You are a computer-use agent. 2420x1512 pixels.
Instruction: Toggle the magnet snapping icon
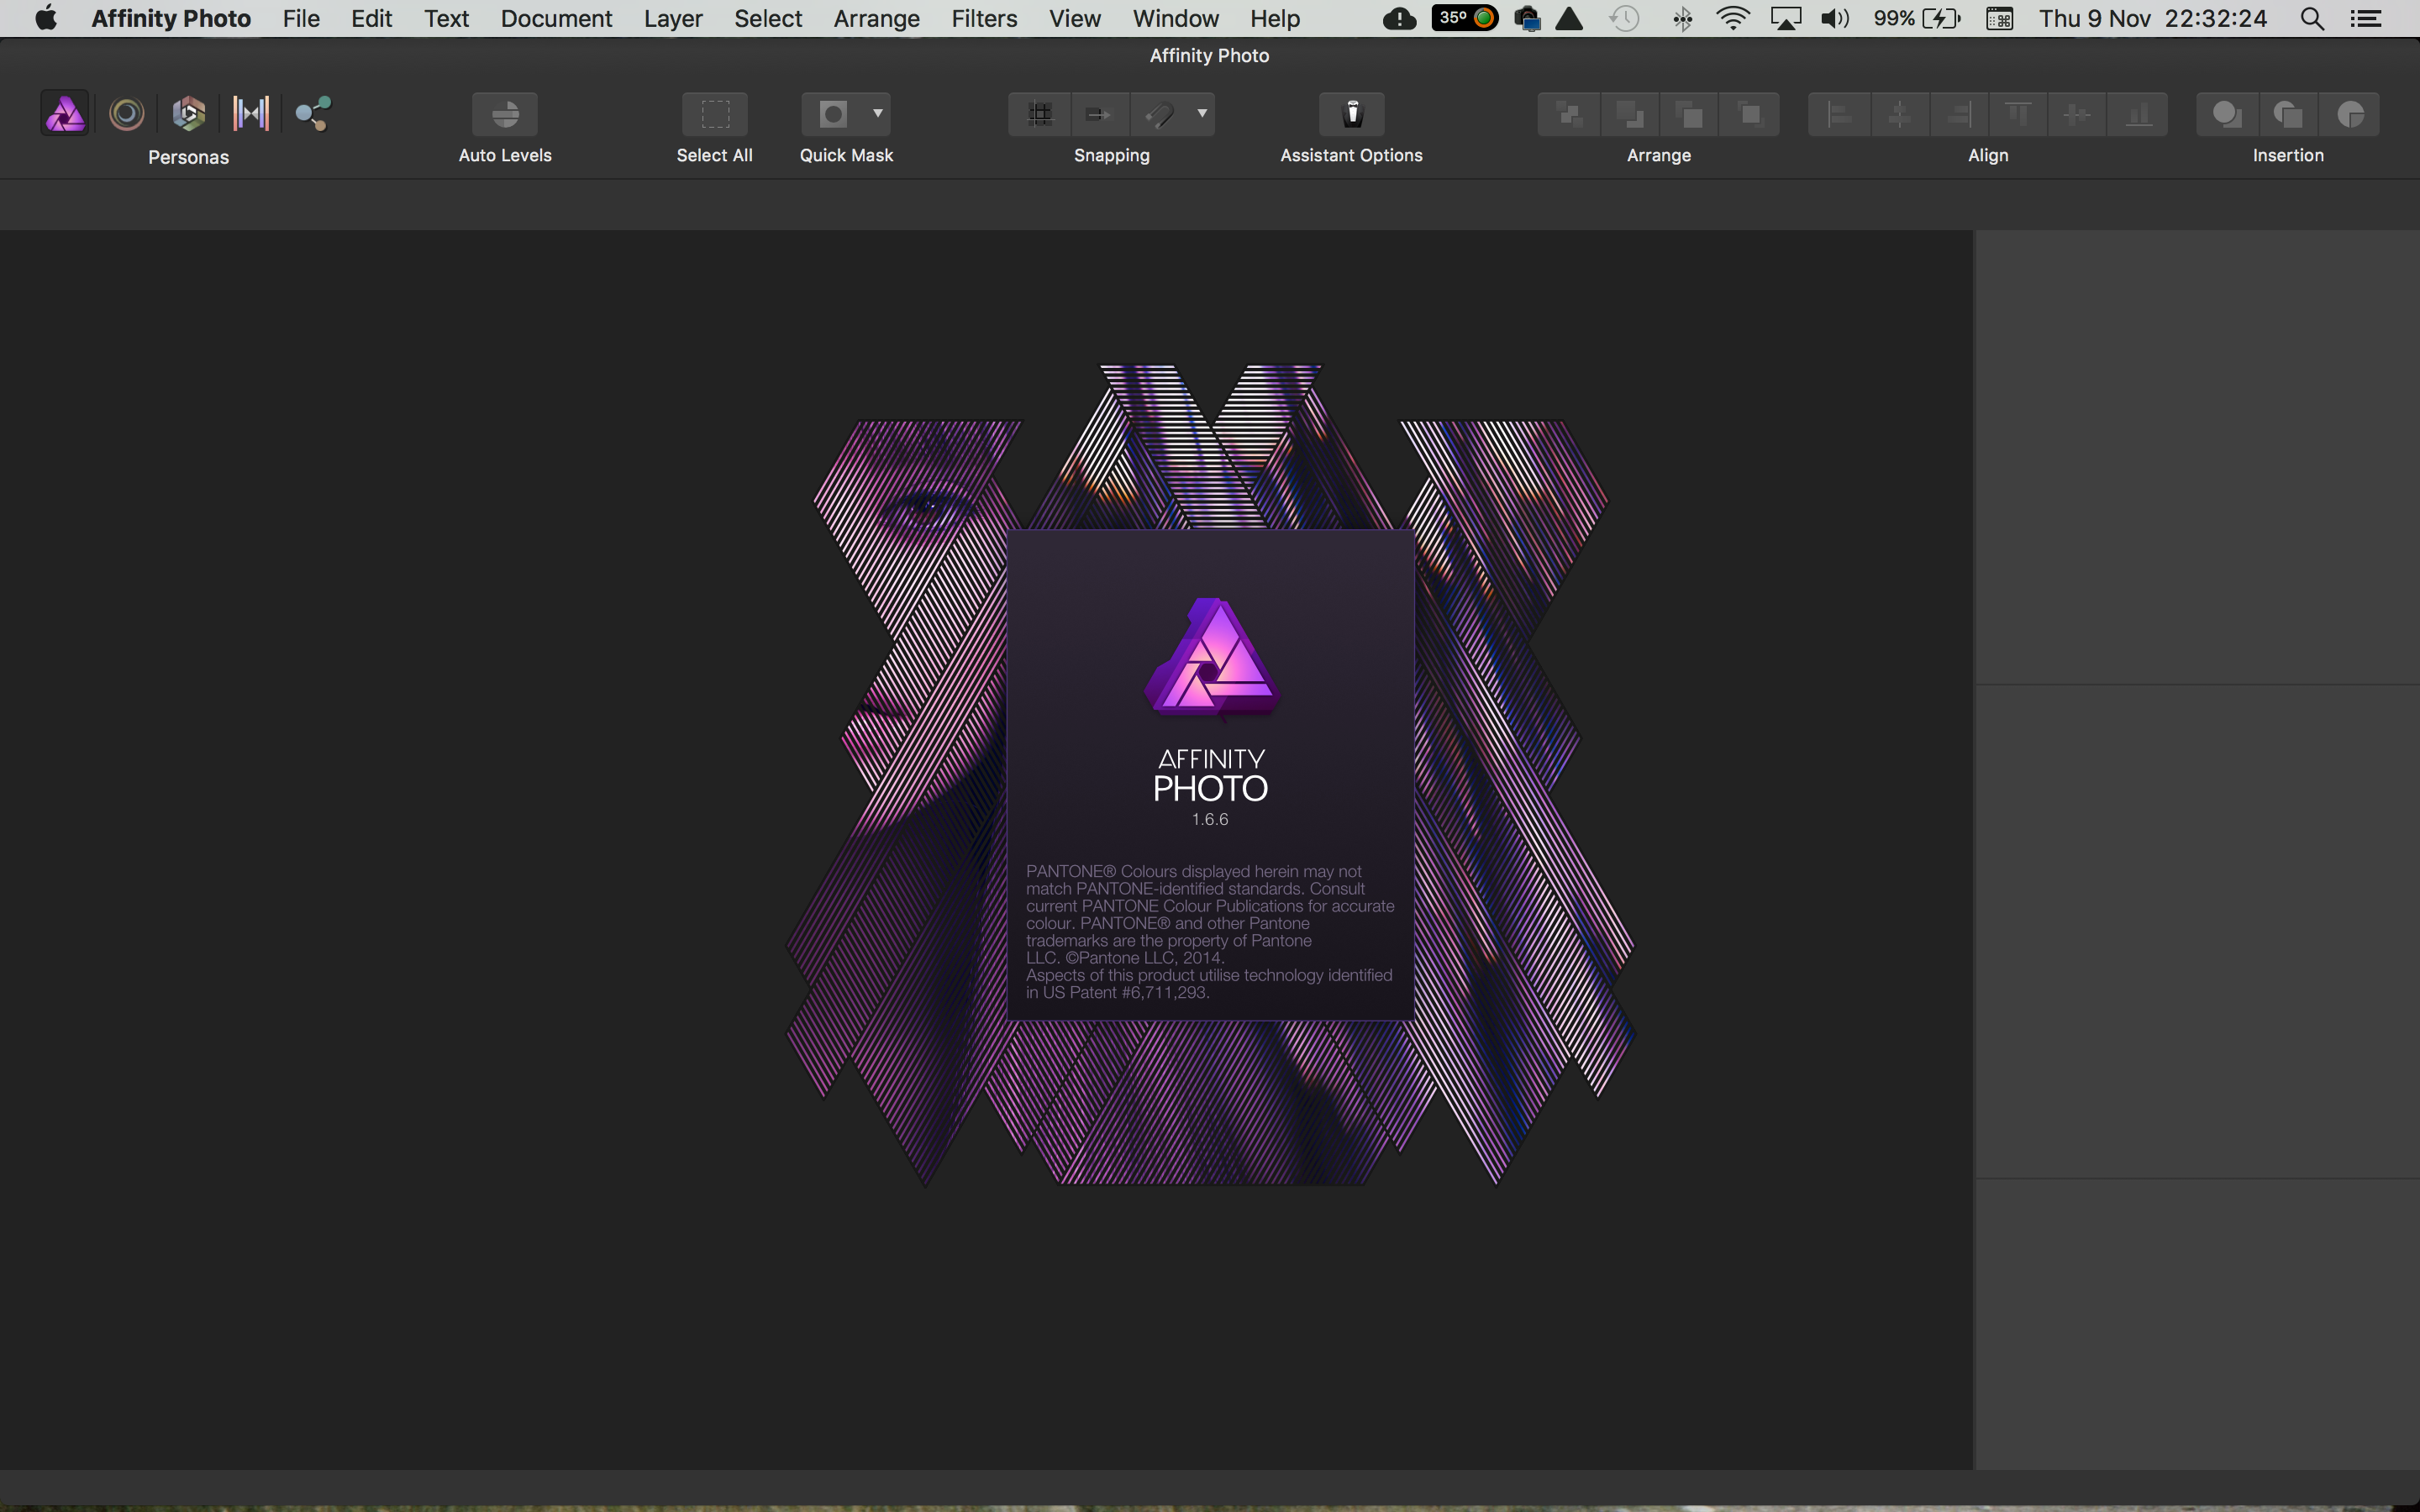(x=1159, y=114)
